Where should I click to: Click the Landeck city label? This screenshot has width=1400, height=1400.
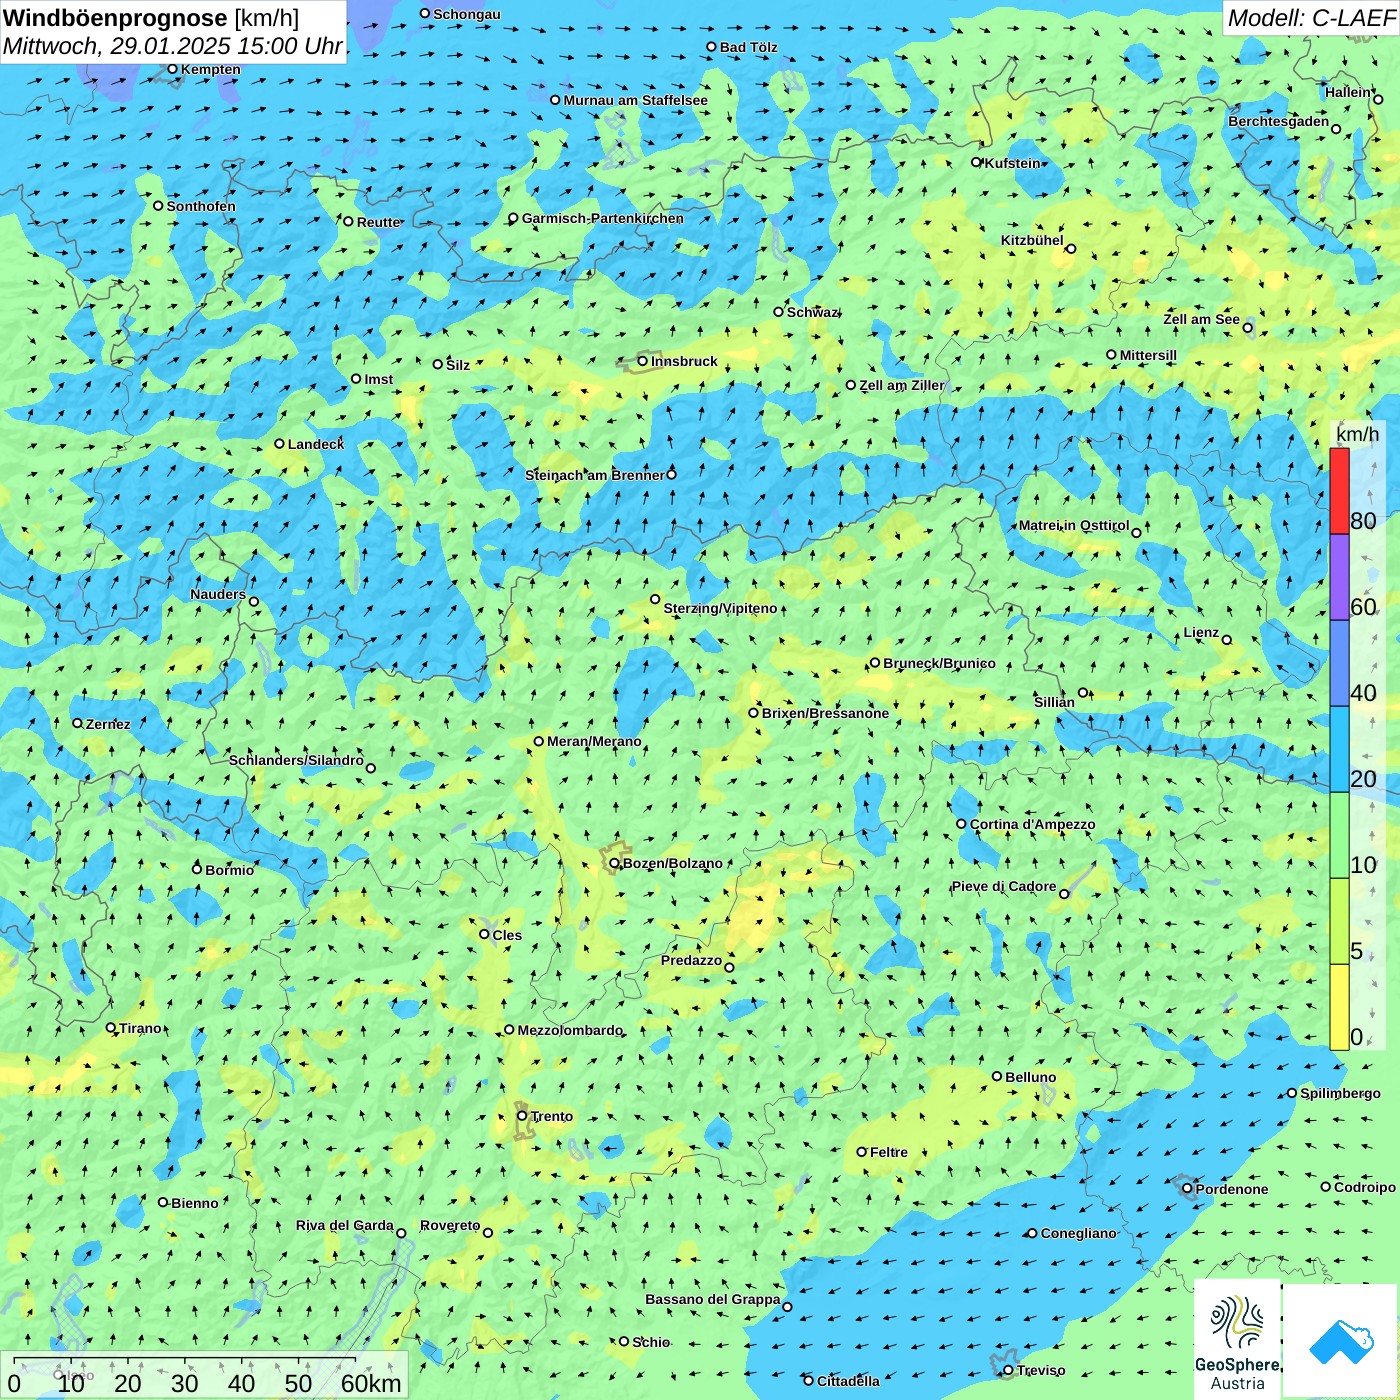click(x=316, y=444)
